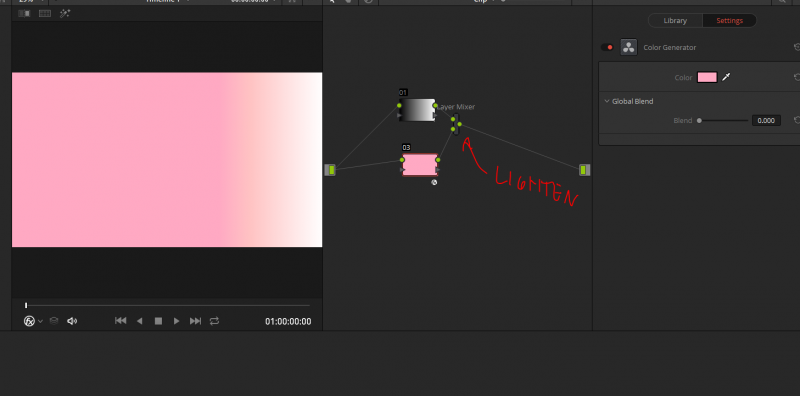Click the loop playback icon
The width and height of the screenshot is (800, 396).
(x=214, y=321)
